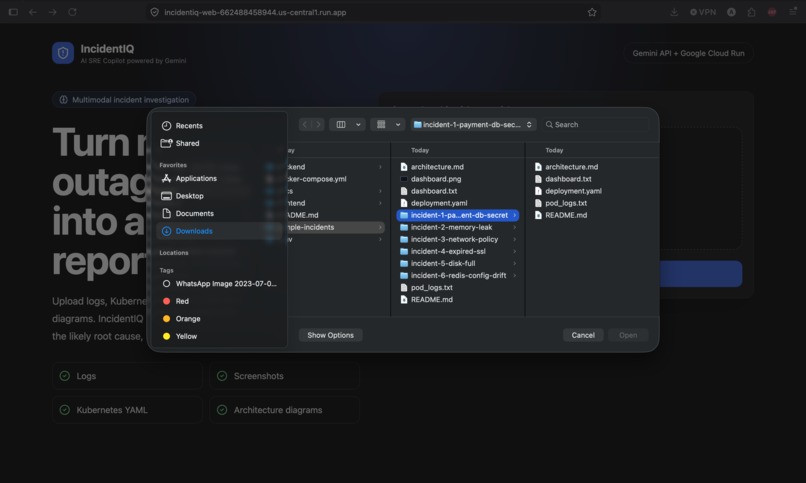This screenshot has height=483, width=806.
Task: Expand chevron beside incident-2-memory-leak
Action: [x=515, y=227]
